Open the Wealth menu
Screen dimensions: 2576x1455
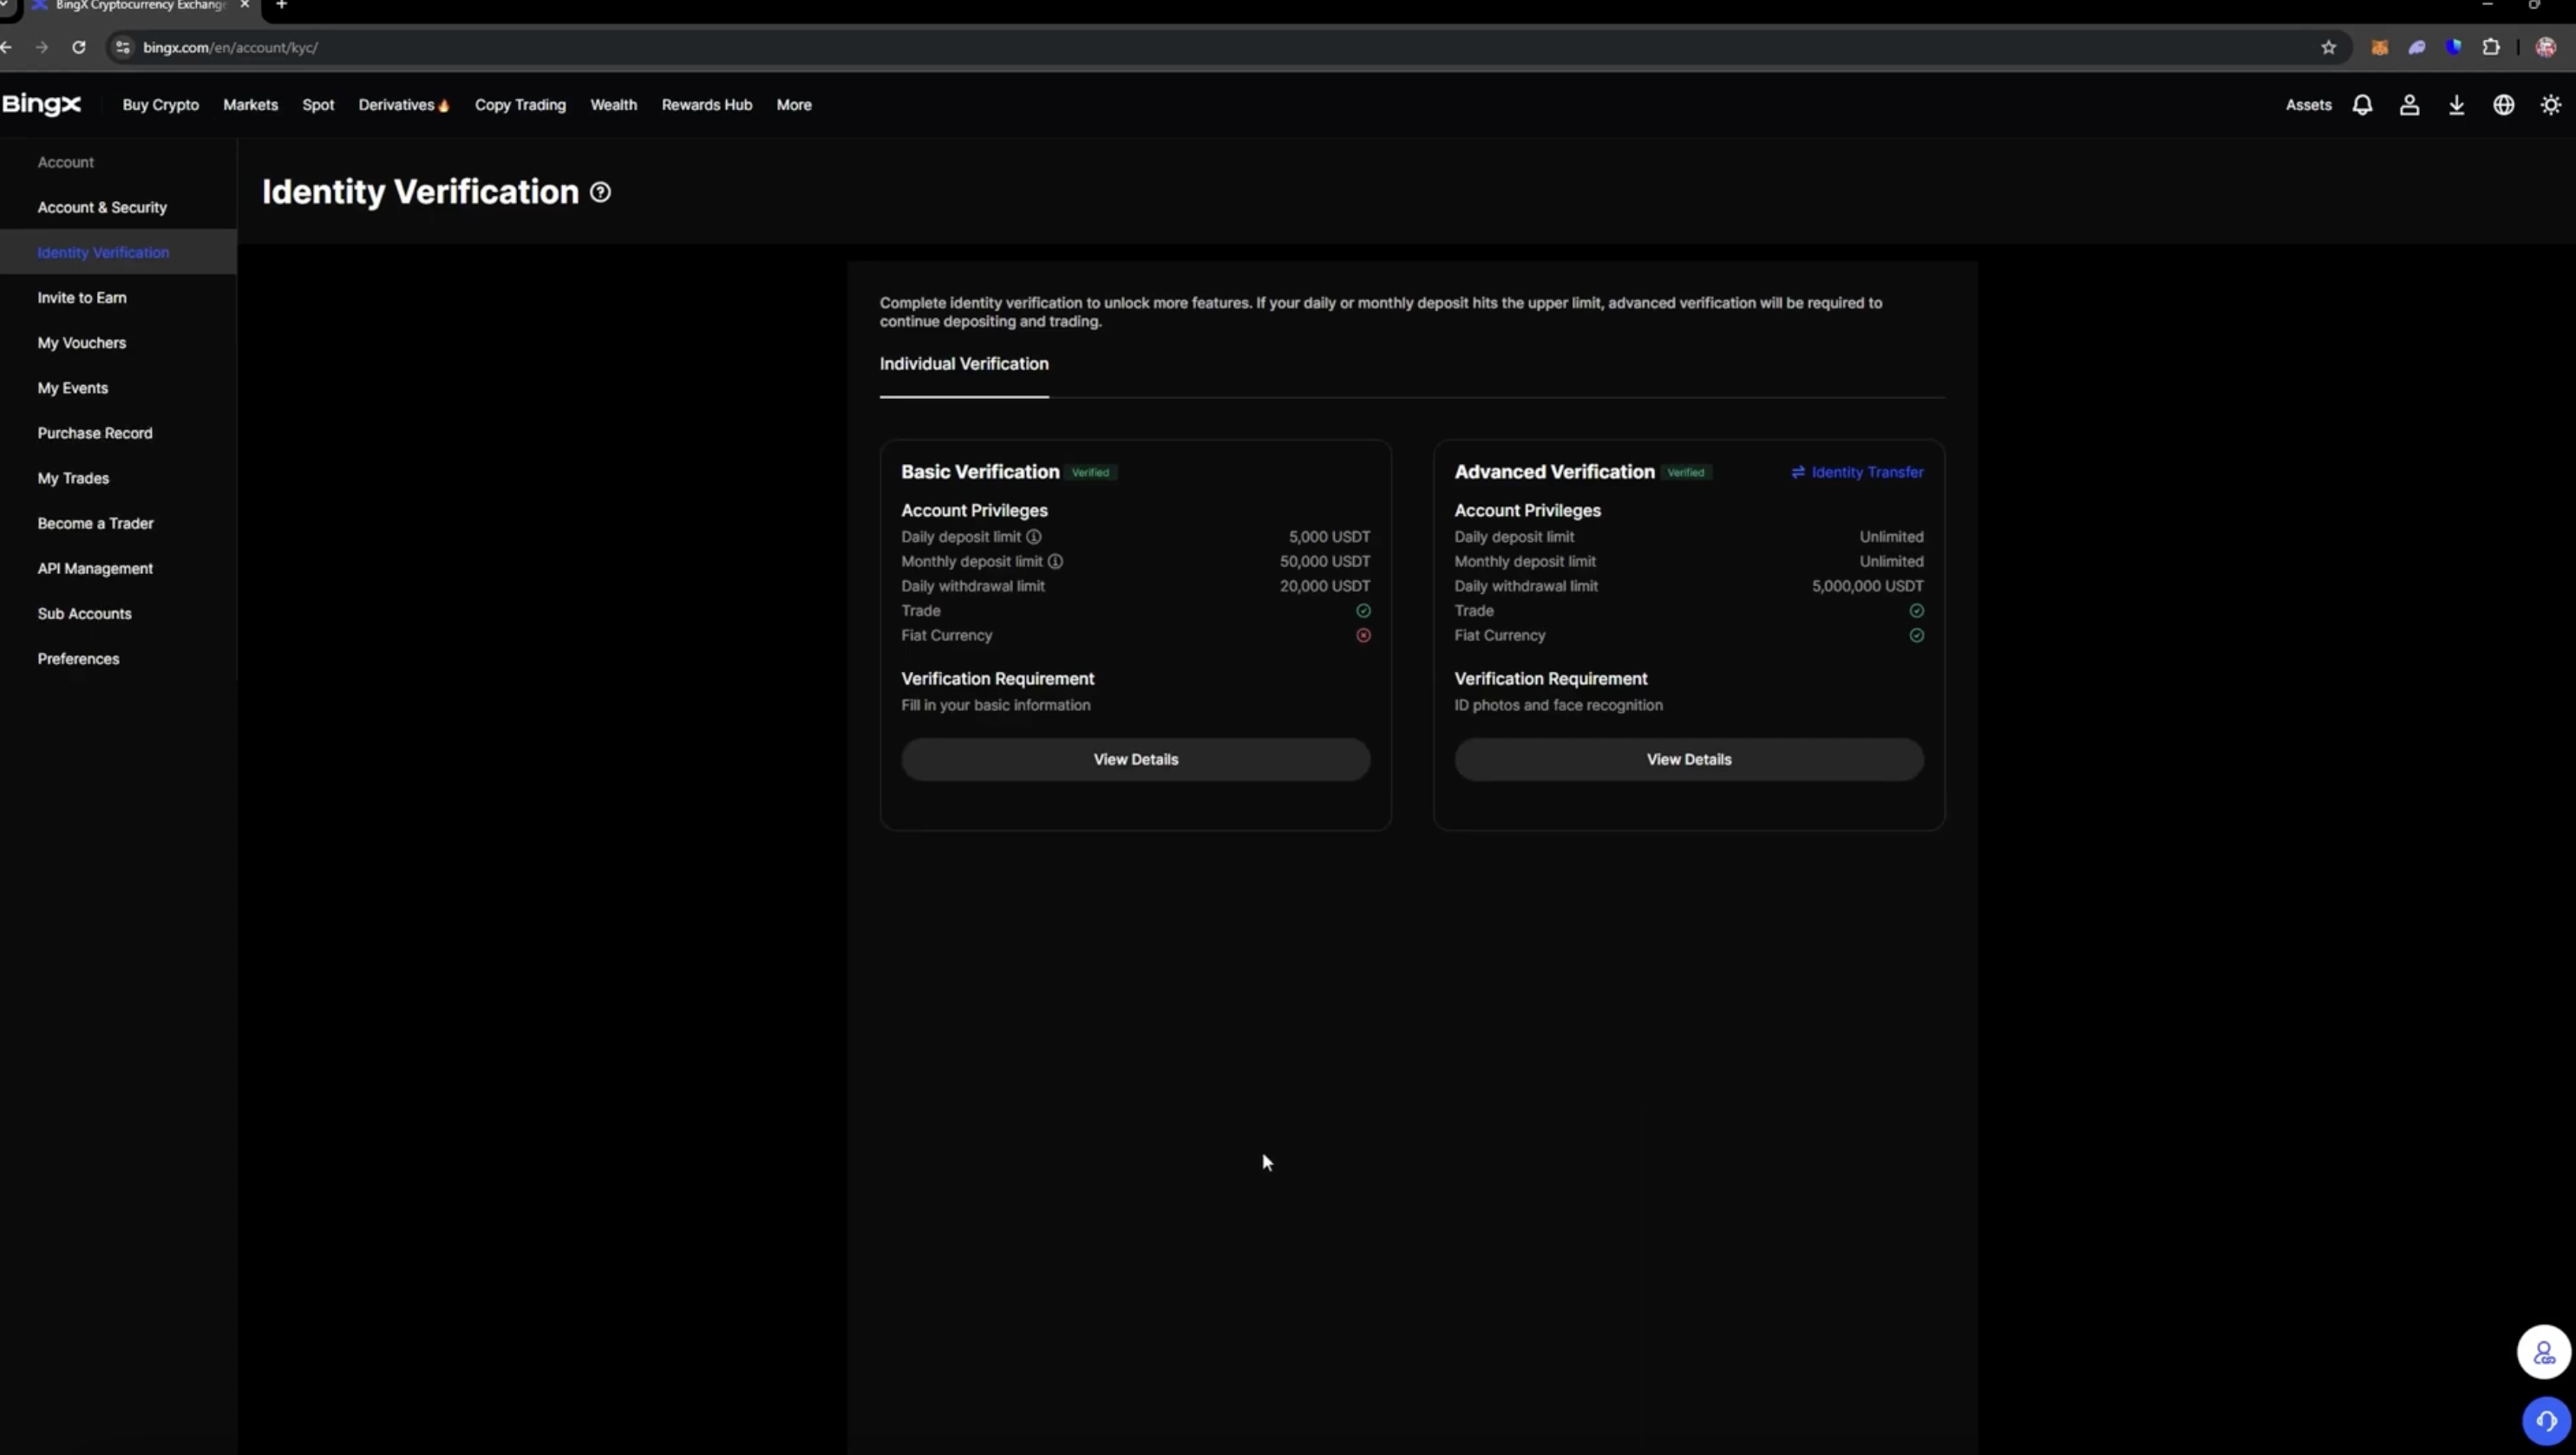pyautogui.click(x=613, y=105)
